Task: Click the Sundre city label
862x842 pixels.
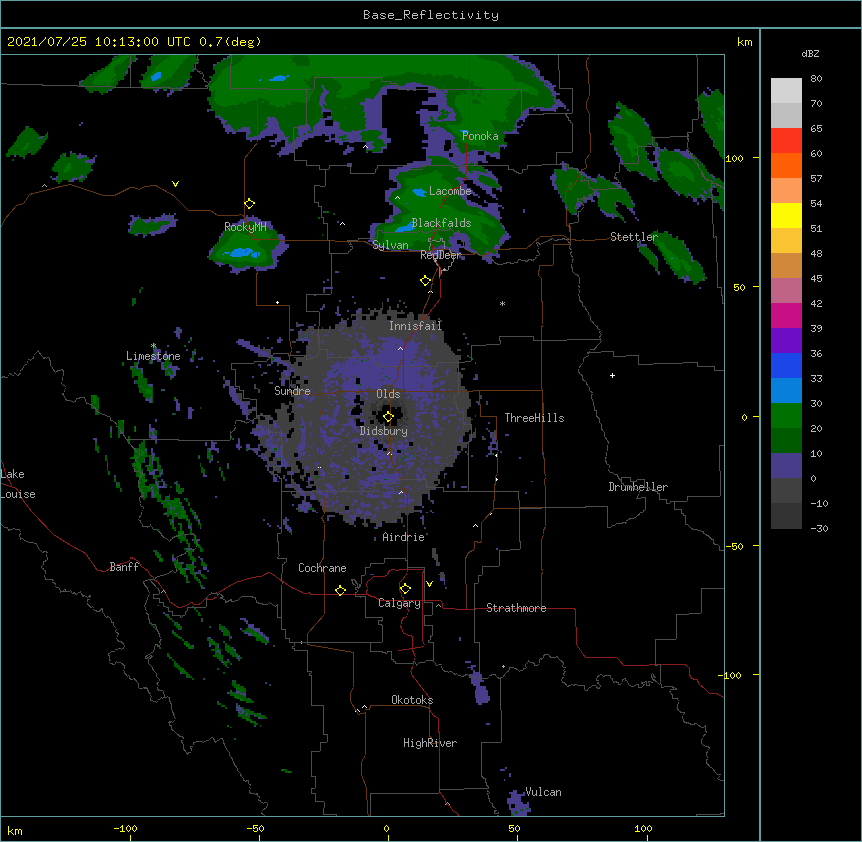Action: click(x=292, y=391)
